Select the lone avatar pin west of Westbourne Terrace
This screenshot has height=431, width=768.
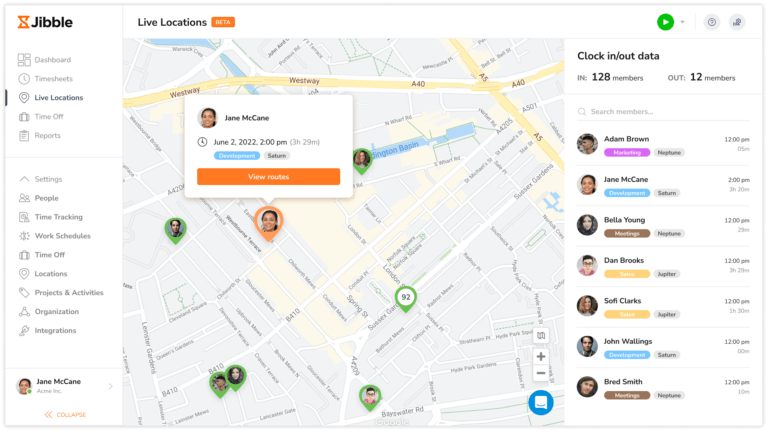click(x=175, y=231)
